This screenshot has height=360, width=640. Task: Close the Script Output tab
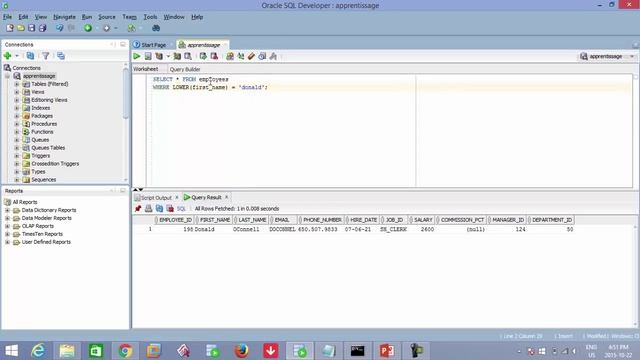coord(177,197)
